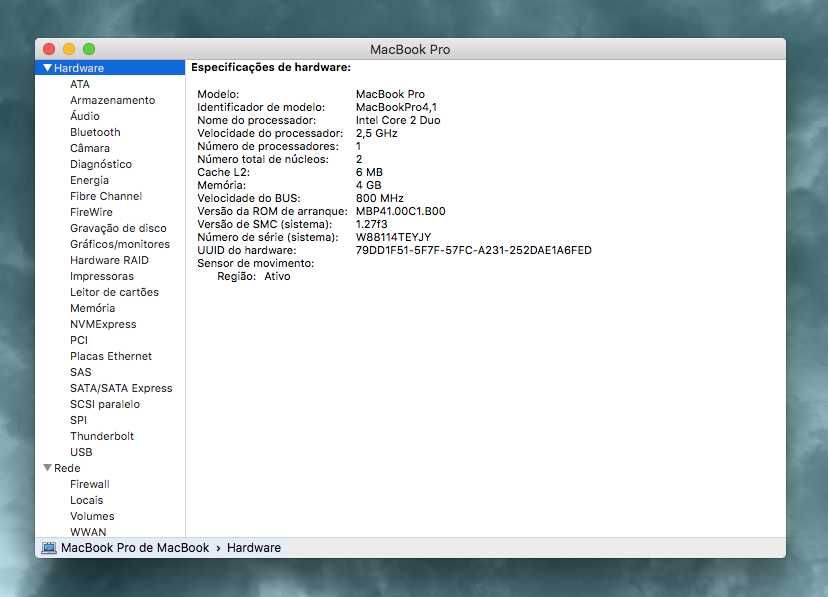Select Memória in the sidebar
The height and width of the screenshot is (597, 828).
tap(92, 308)
